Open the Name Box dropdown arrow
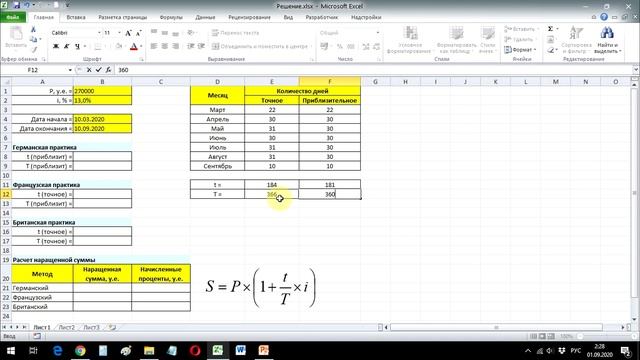 70,70
